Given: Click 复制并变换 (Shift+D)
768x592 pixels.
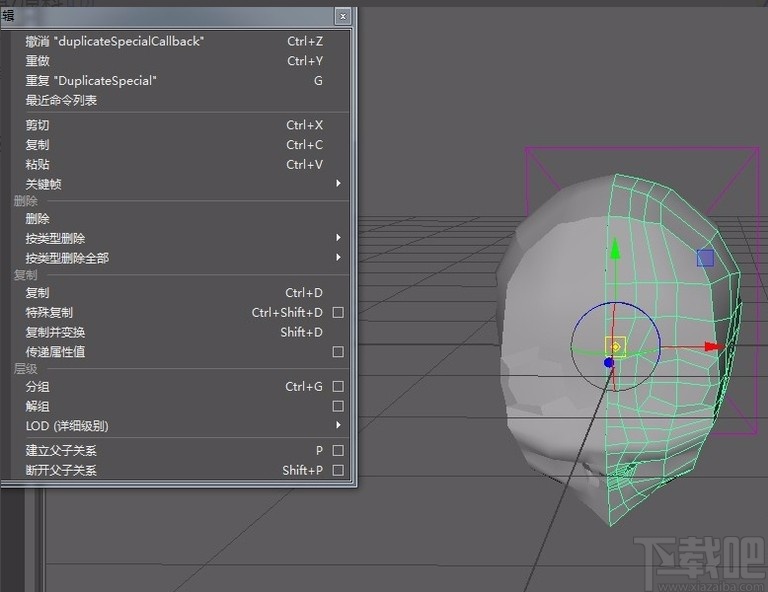Looking at the screenshot, I should pyautogui.click(x=56, y=333).
